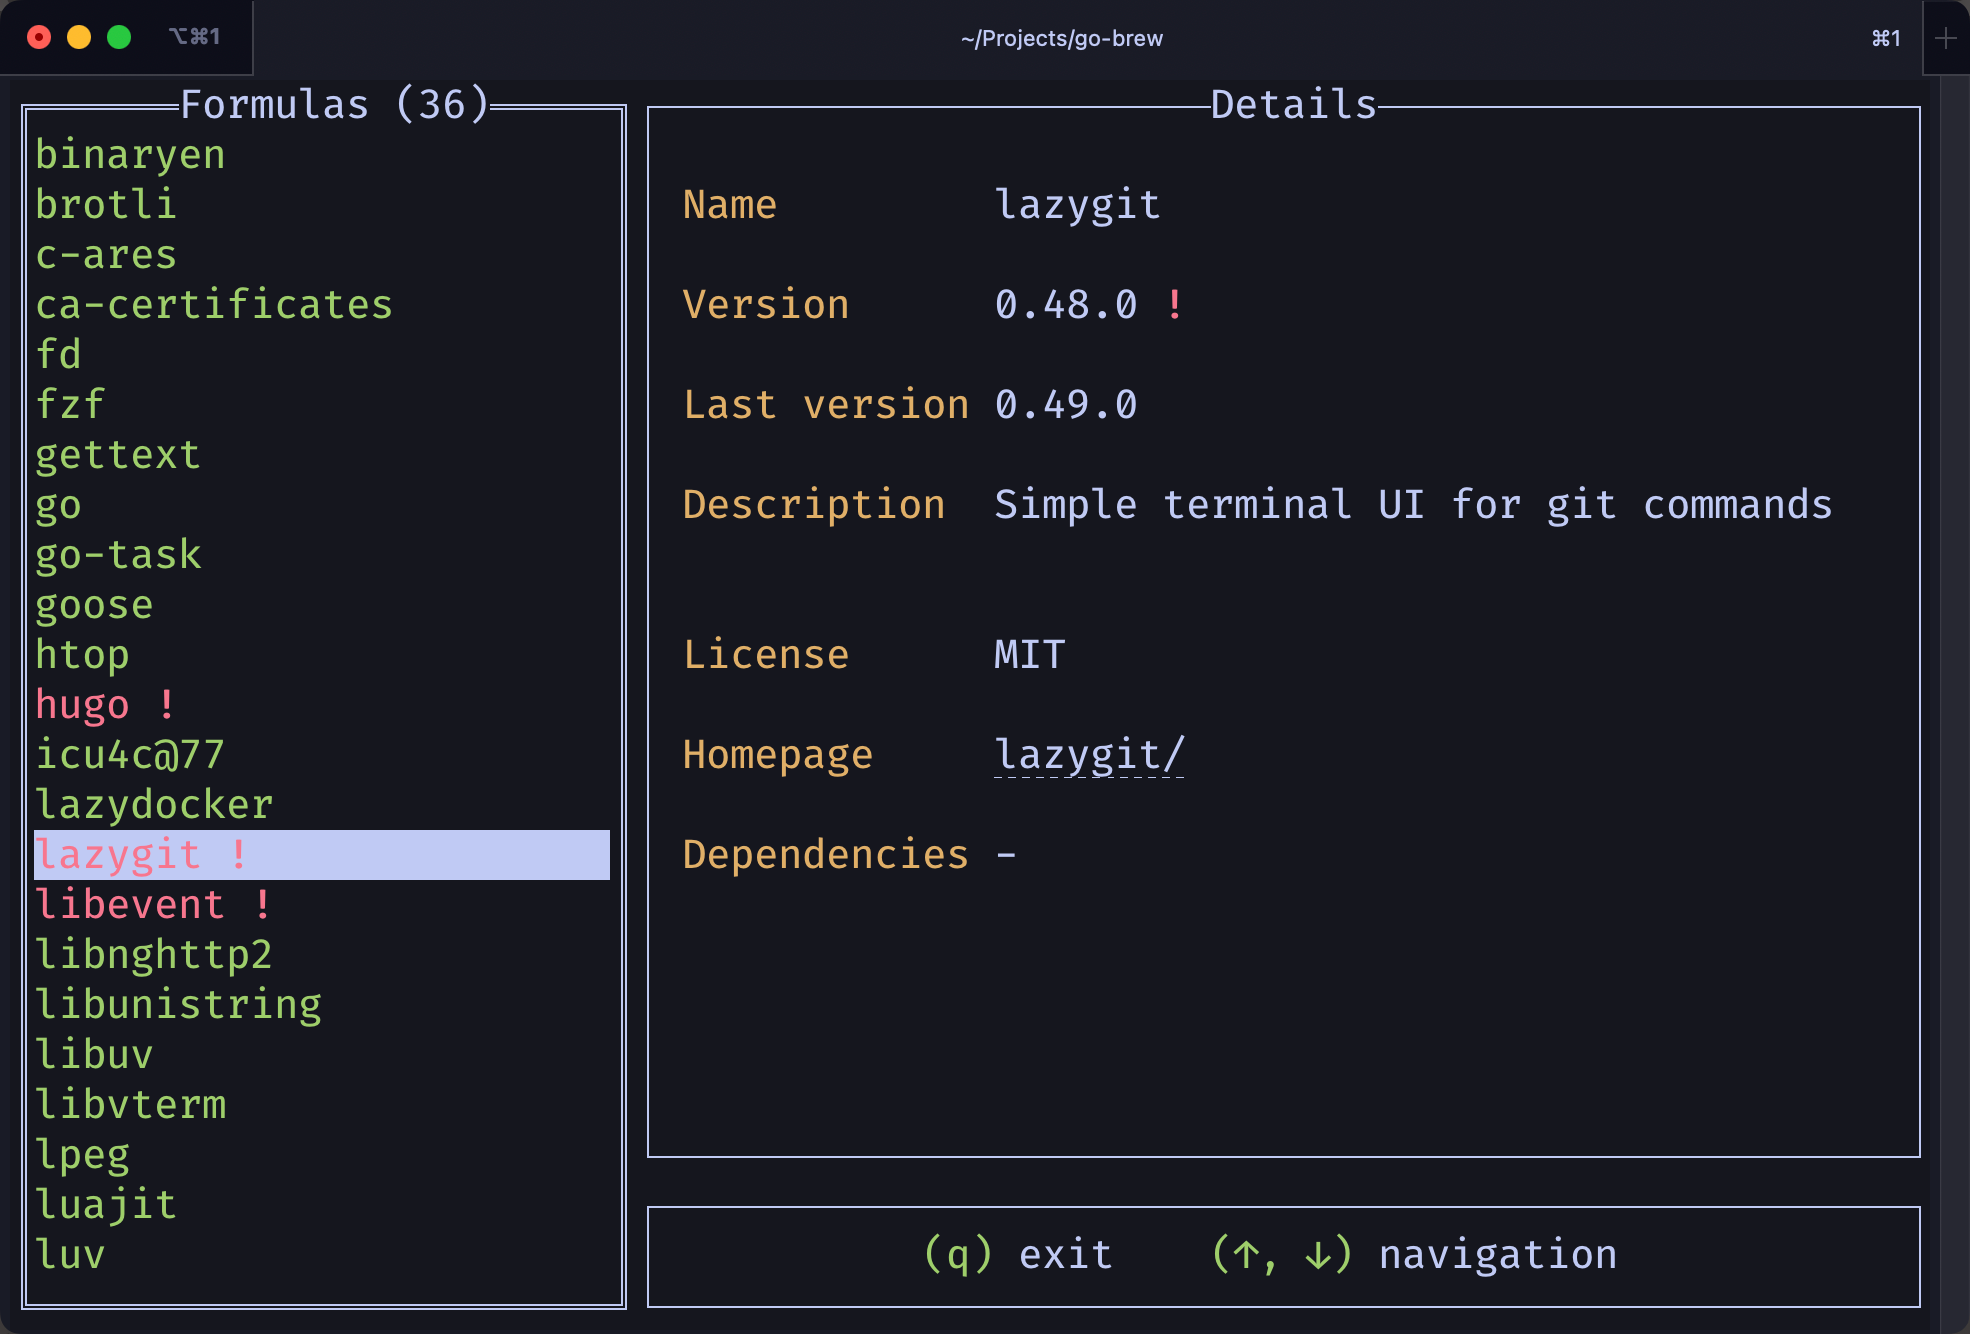Select binaryen in the formulas list
The image size is (1970, 1334).
(x=322, y=155)
